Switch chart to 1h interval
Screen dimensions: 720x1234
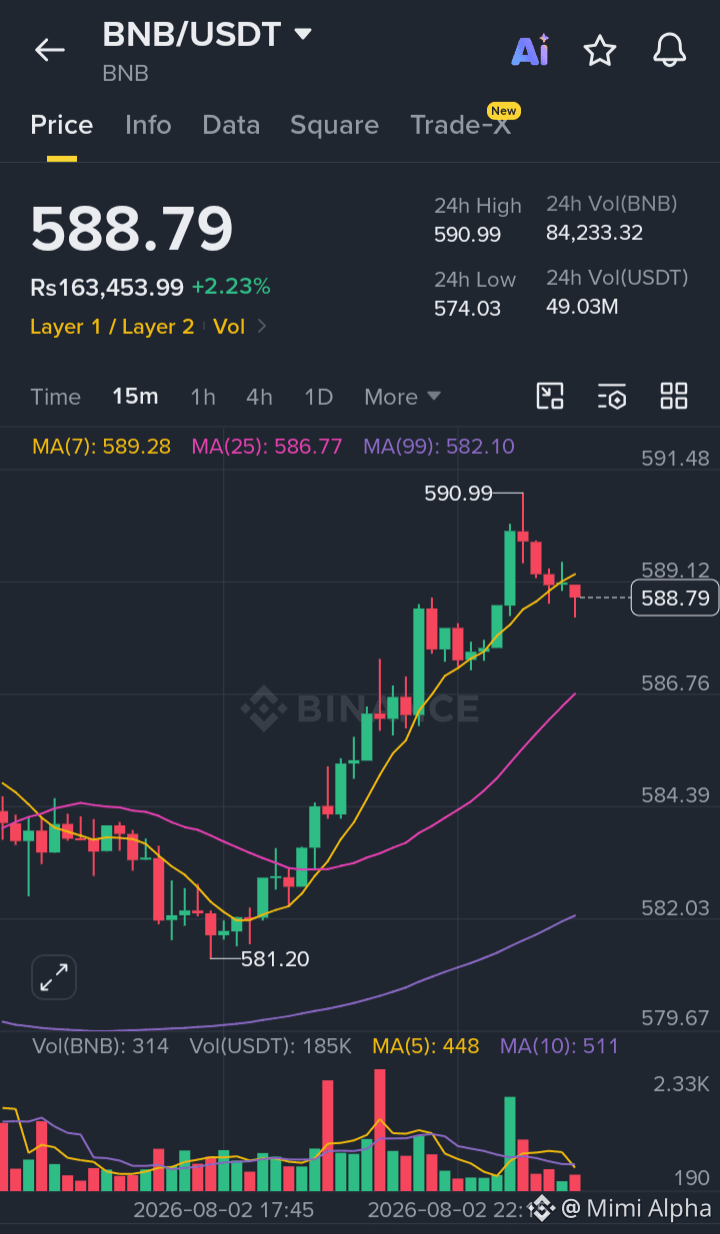[203, 397]
